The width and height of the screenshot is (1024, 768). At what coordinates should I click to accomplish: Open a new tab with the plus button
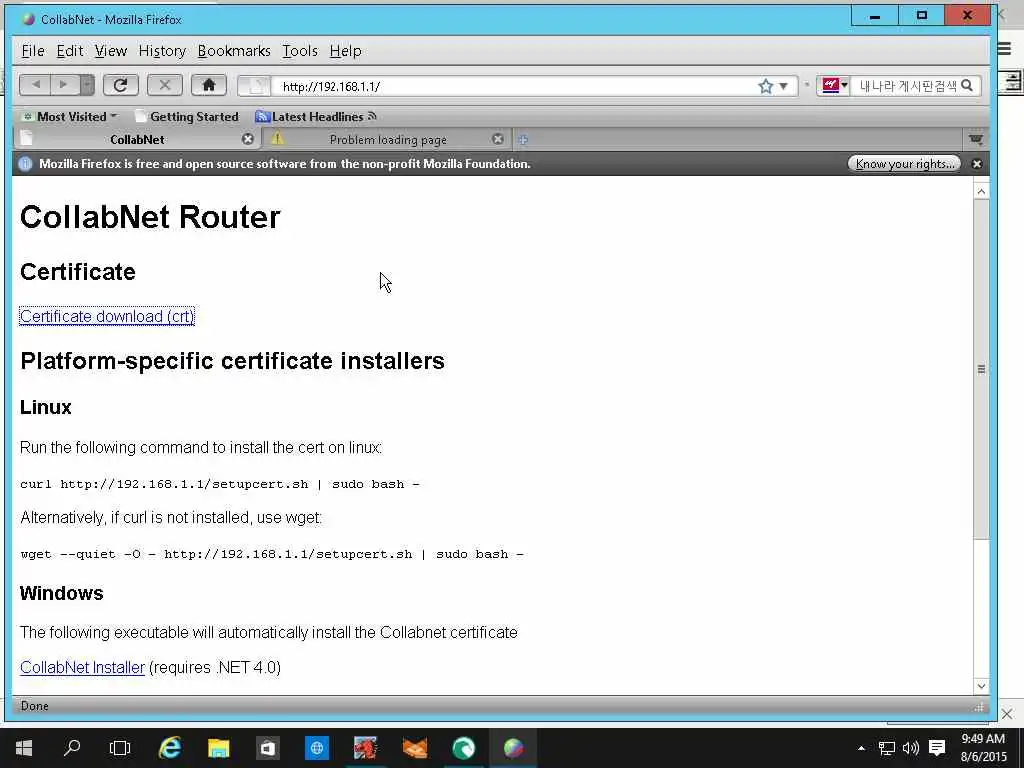click(x=523, y=139)
